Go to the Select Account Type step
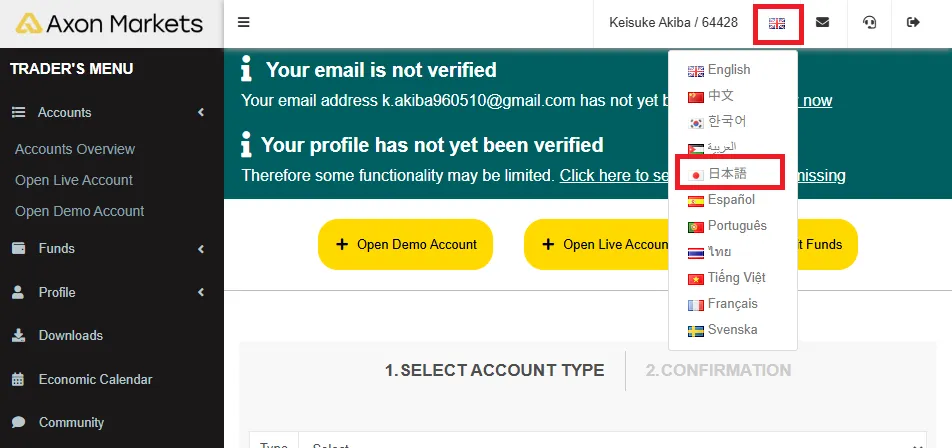Image resolution: width=952 pixels, height=448 pixels. point(494,370)
